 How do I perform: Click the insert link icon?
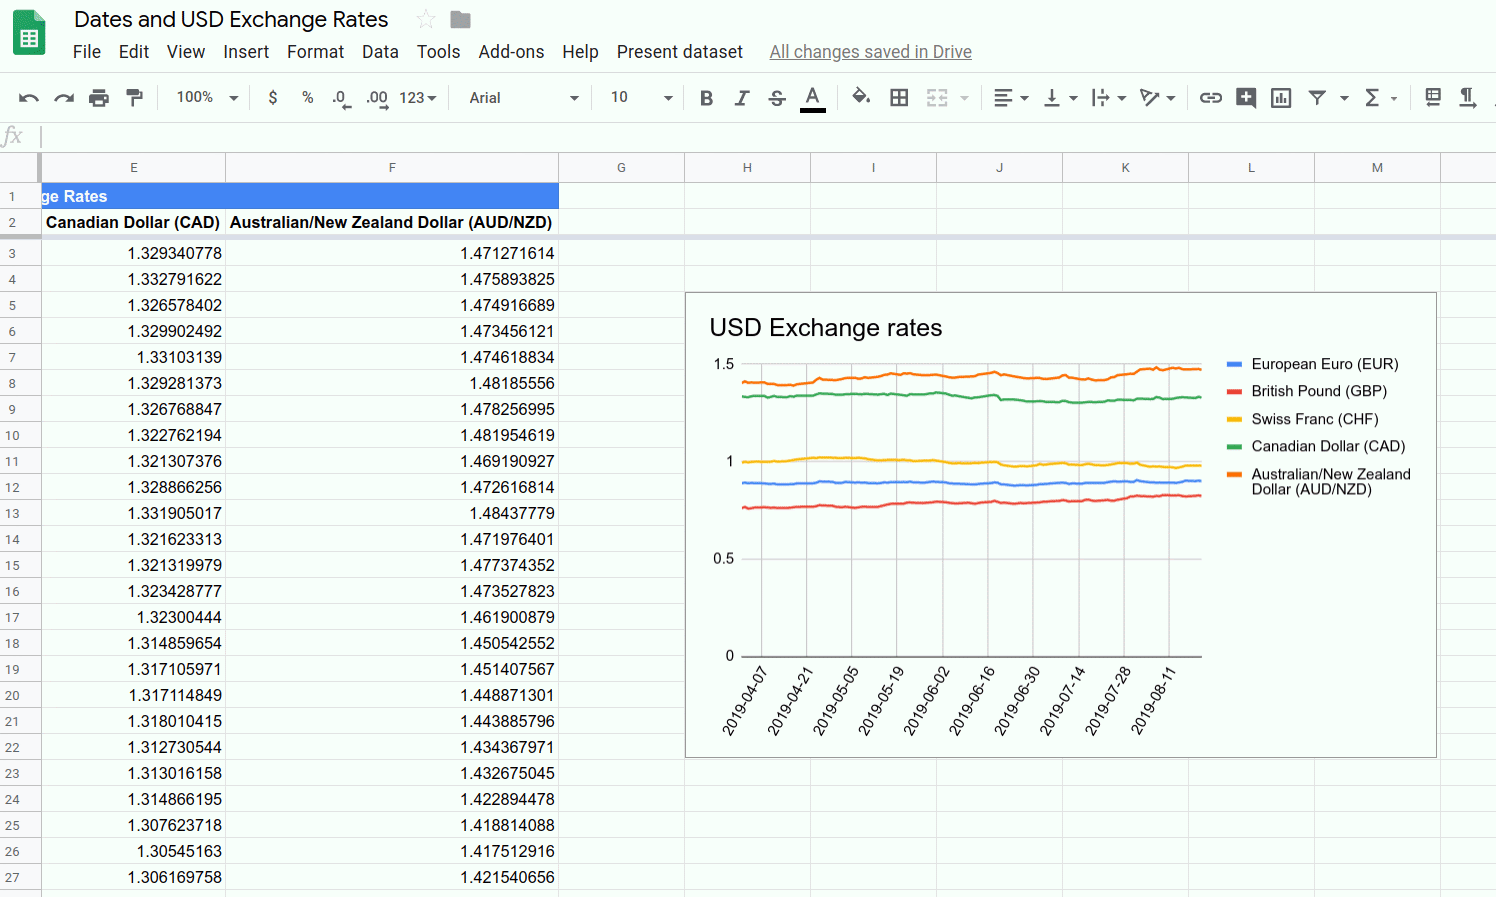coord(1211,98)
